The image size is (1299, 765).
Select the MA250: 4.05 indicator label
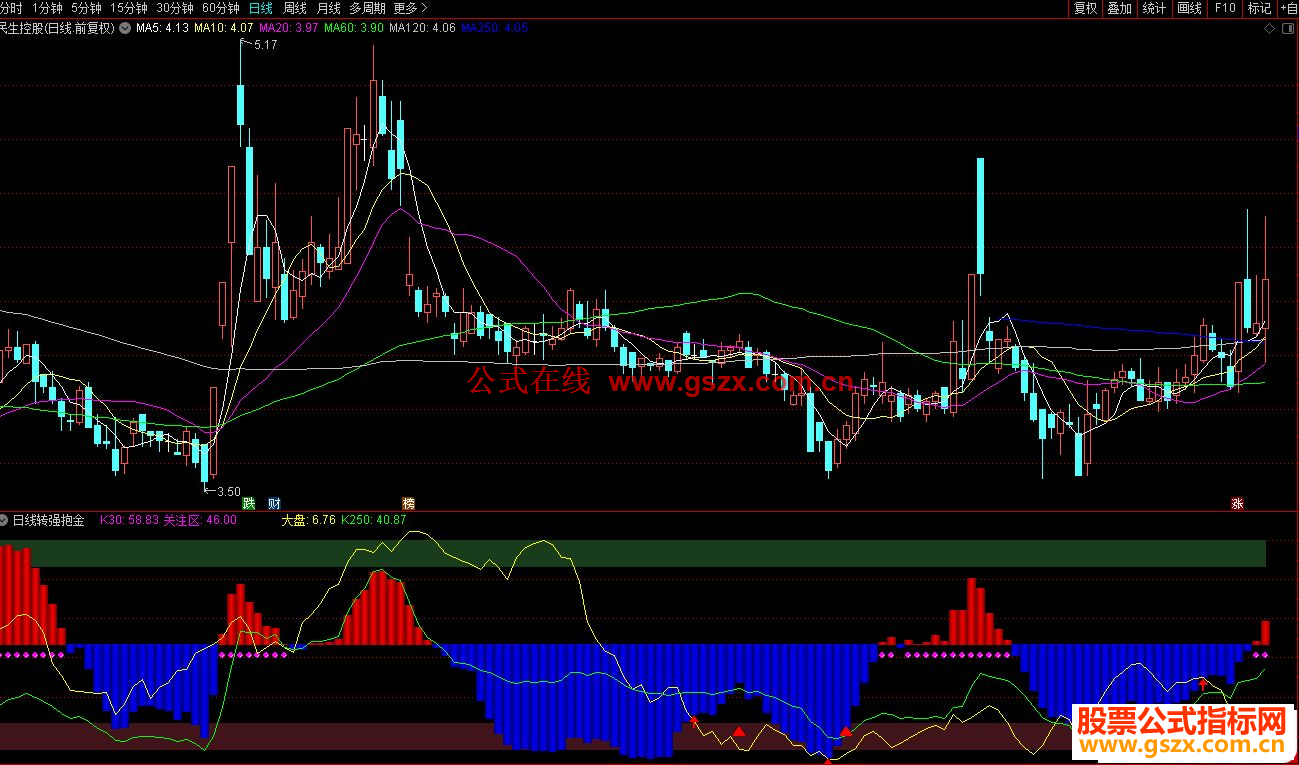coord(494,28)
